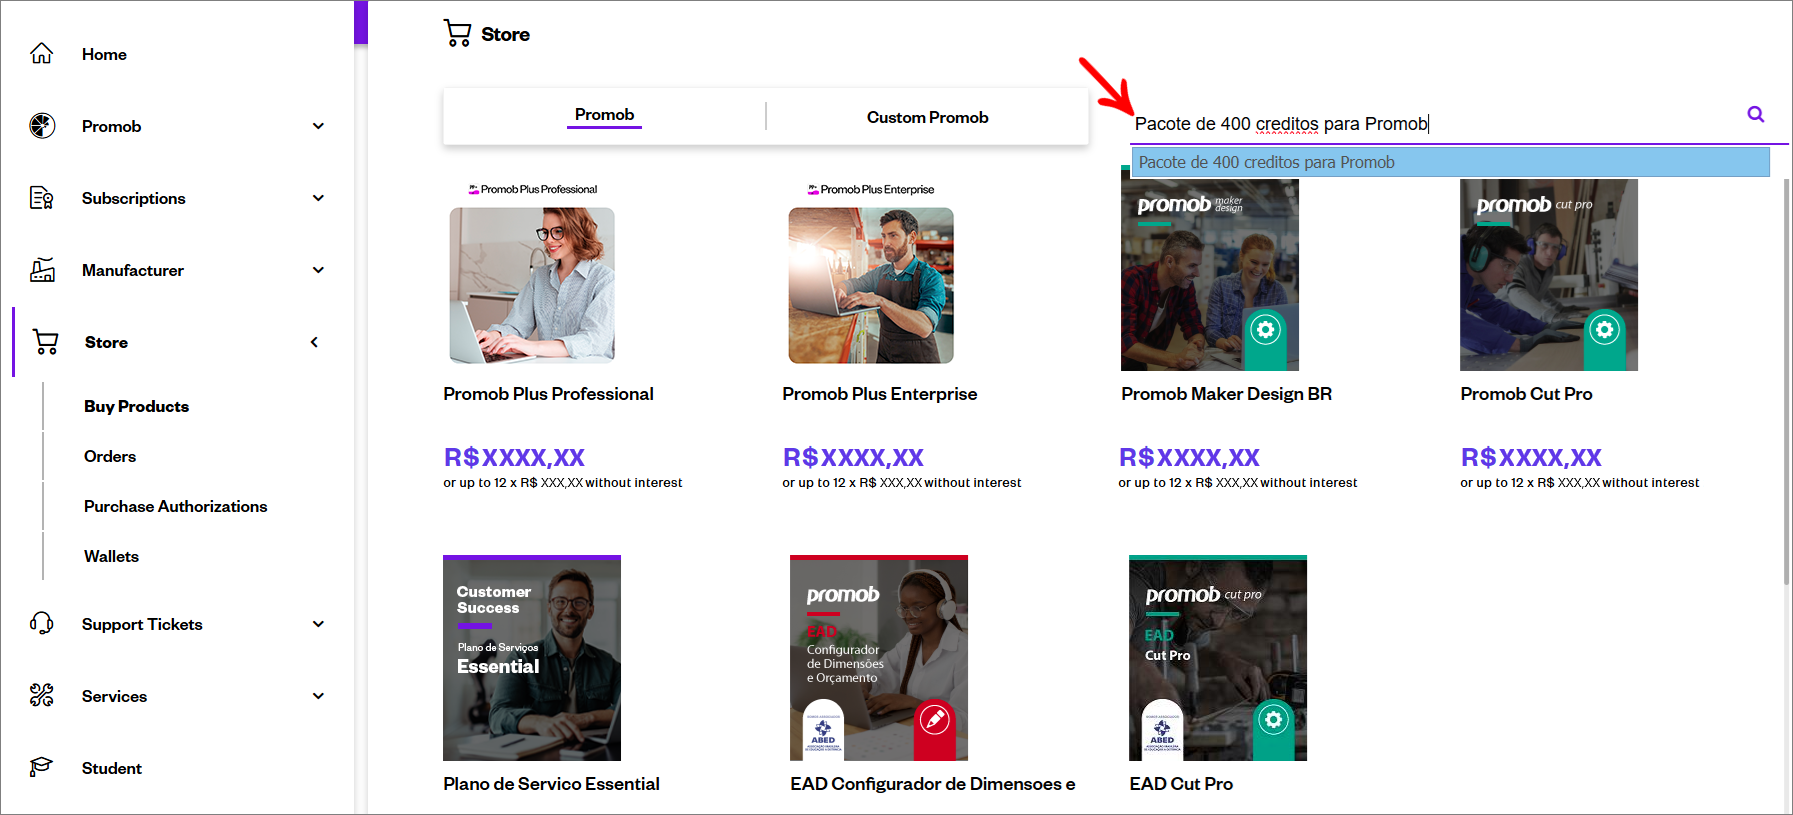Select the 'Pacote de 400 creditos' suggestion
1793x815 pixels.
(x=1450, y=162)
